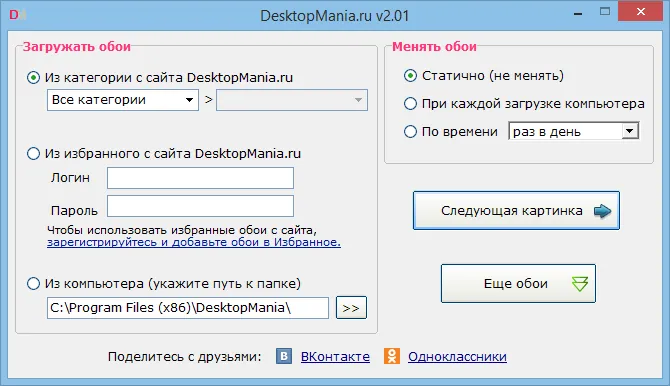670x386 pixels.
Task: Choose 'Статично (не менять)' option
Action: pos(410,76)
